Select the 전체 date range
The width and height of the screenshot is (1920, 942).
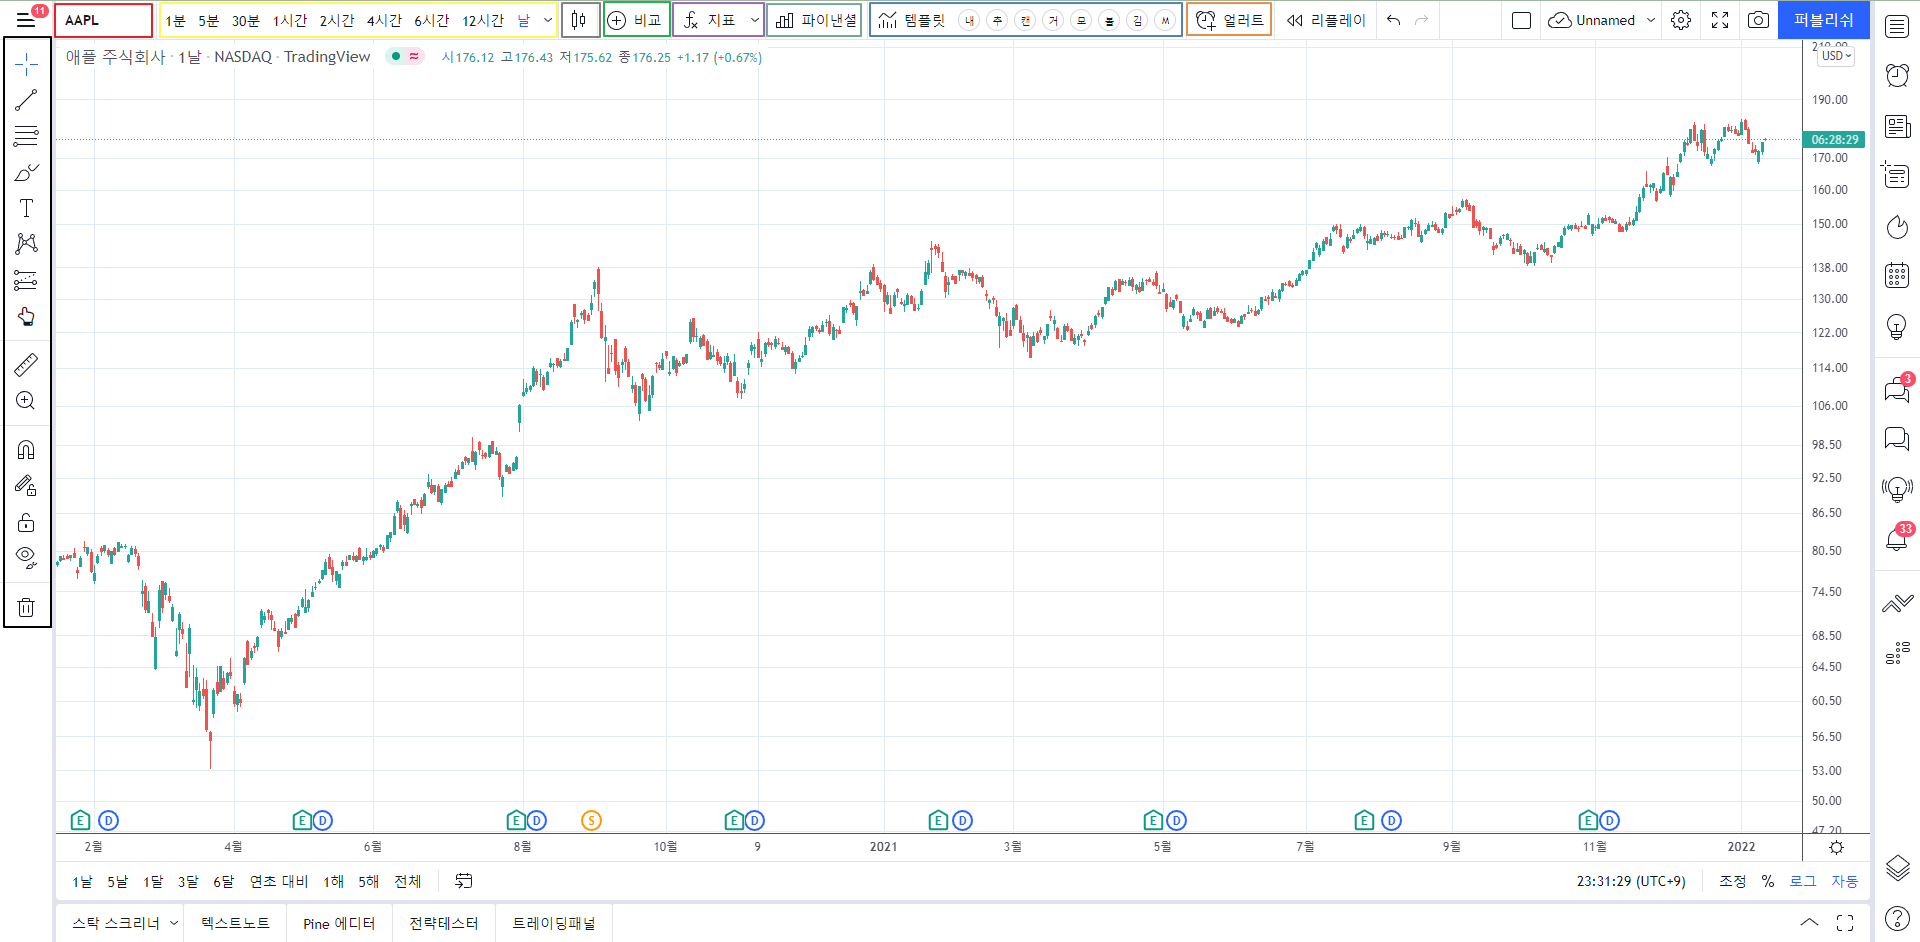click(407, 881)
